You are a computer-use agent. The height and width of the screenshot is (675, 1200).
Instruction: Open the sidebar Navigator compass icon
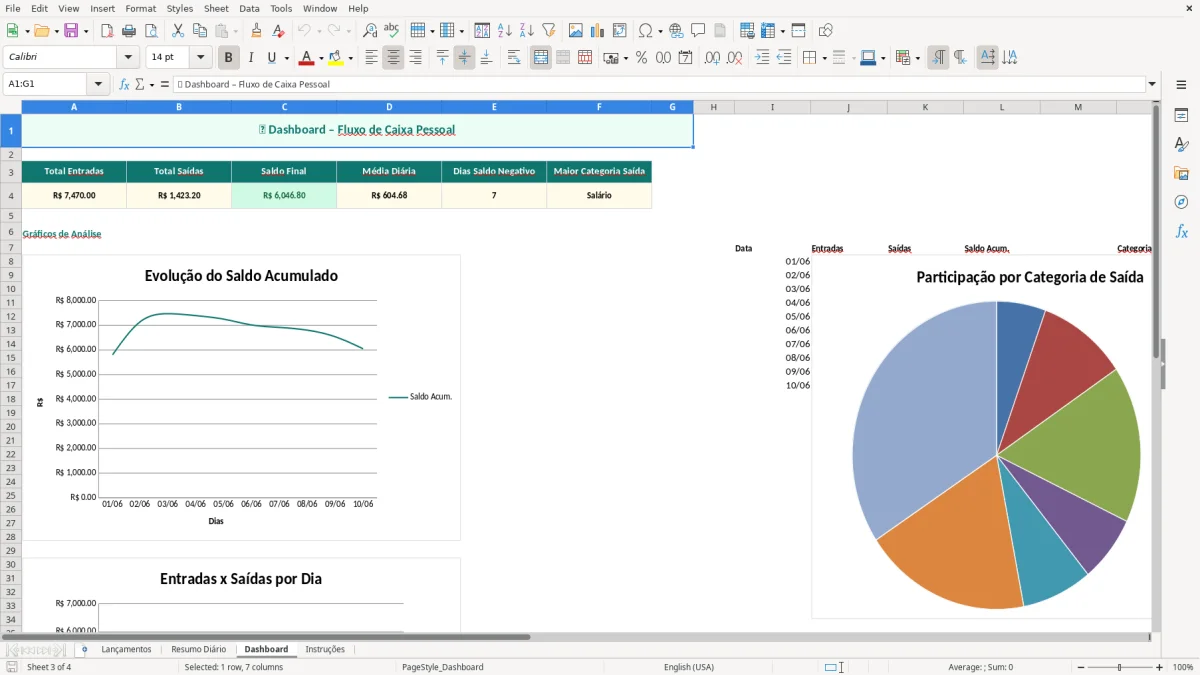click(x=1181, y=202)
